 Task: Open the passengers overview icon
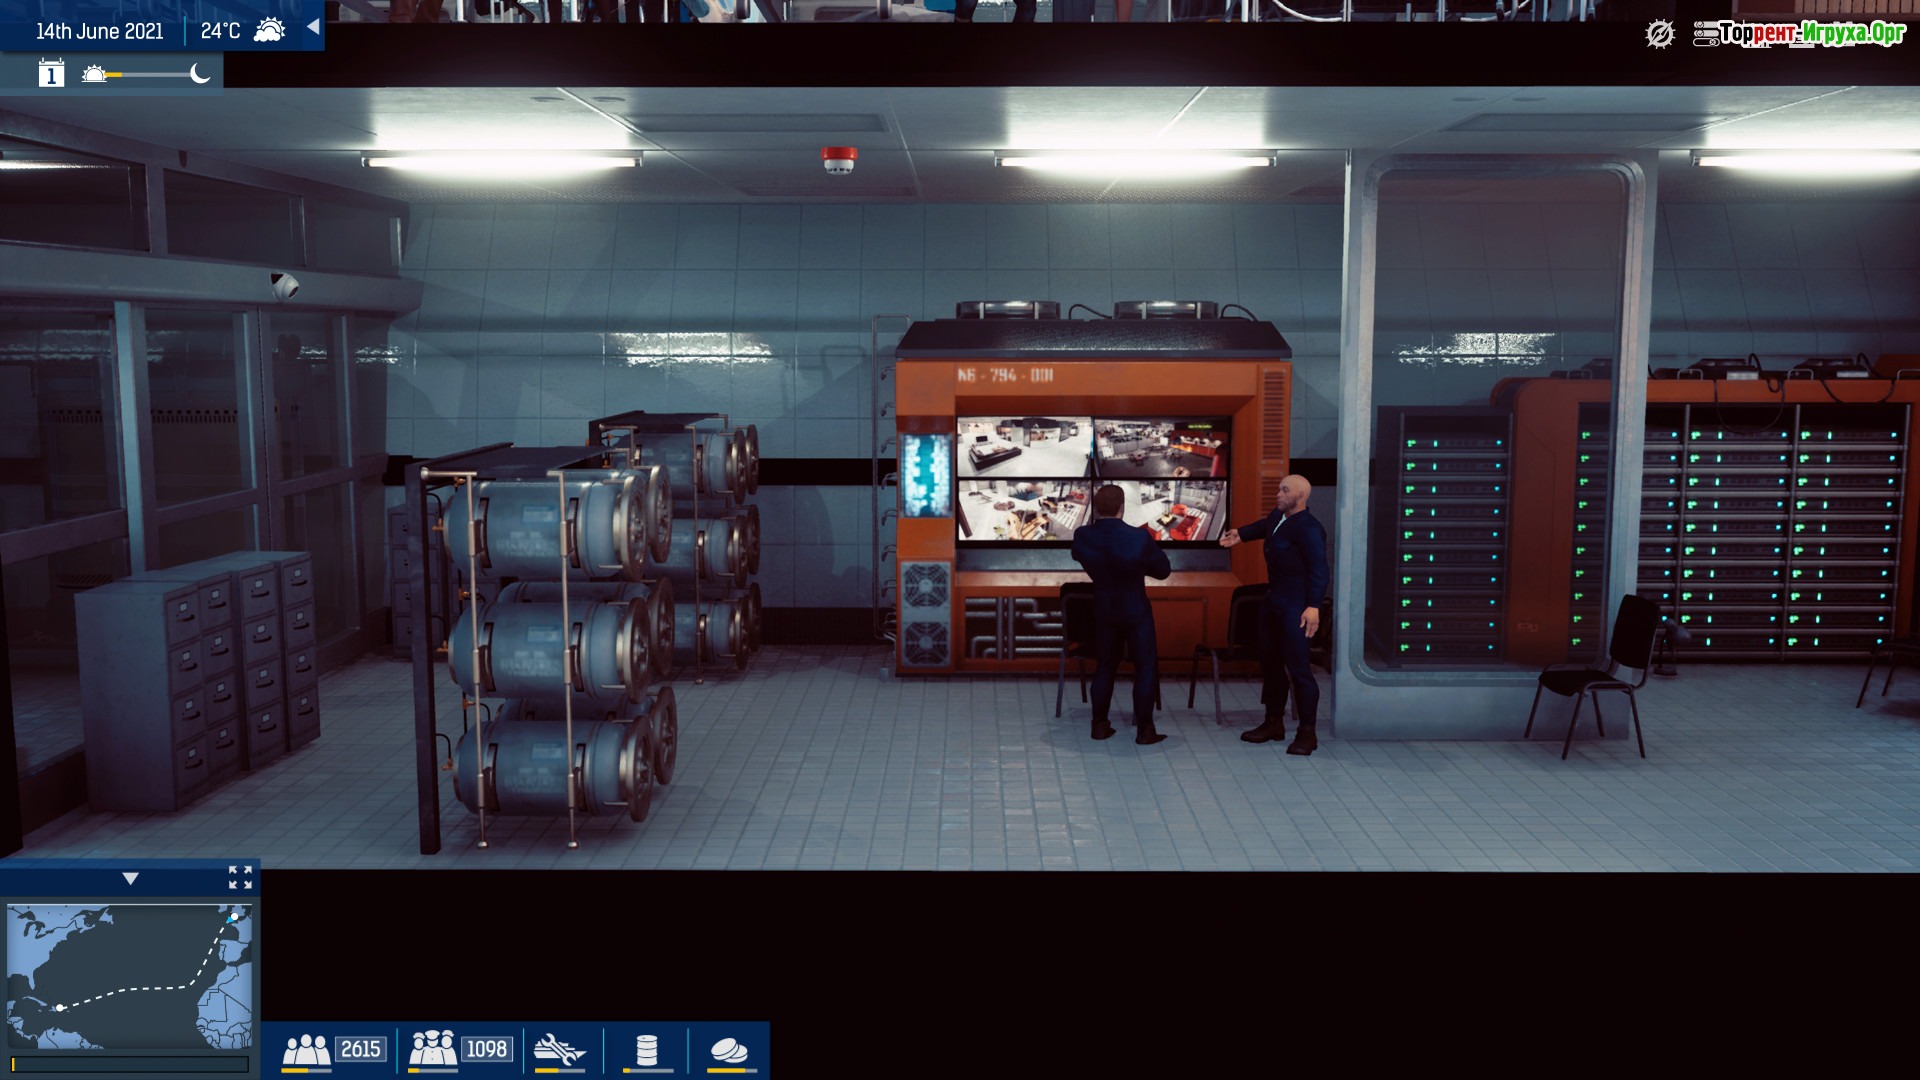click(306, 1049)
